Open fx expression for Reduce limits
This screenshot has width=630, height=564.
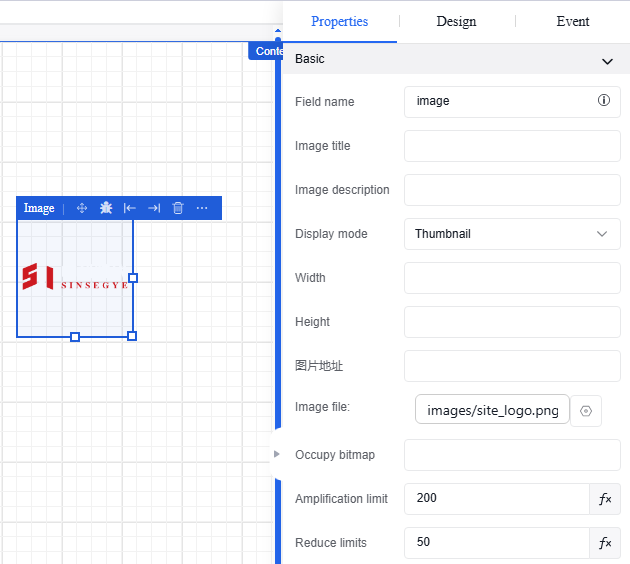[x=605, y=542]
